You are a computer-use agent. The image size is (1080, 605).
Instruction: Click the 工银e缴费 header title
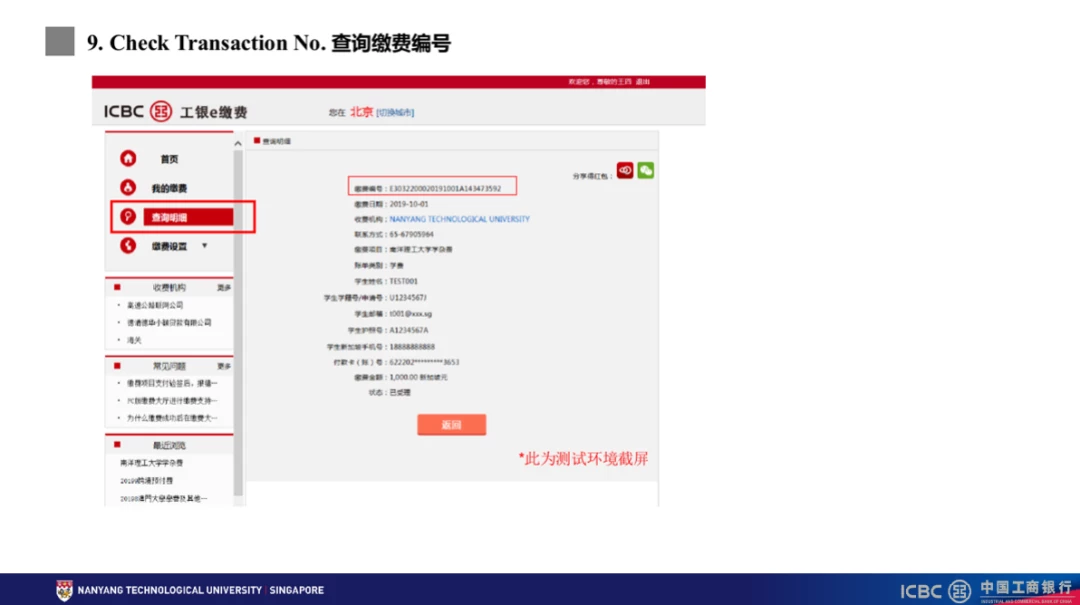click(214, 112)
